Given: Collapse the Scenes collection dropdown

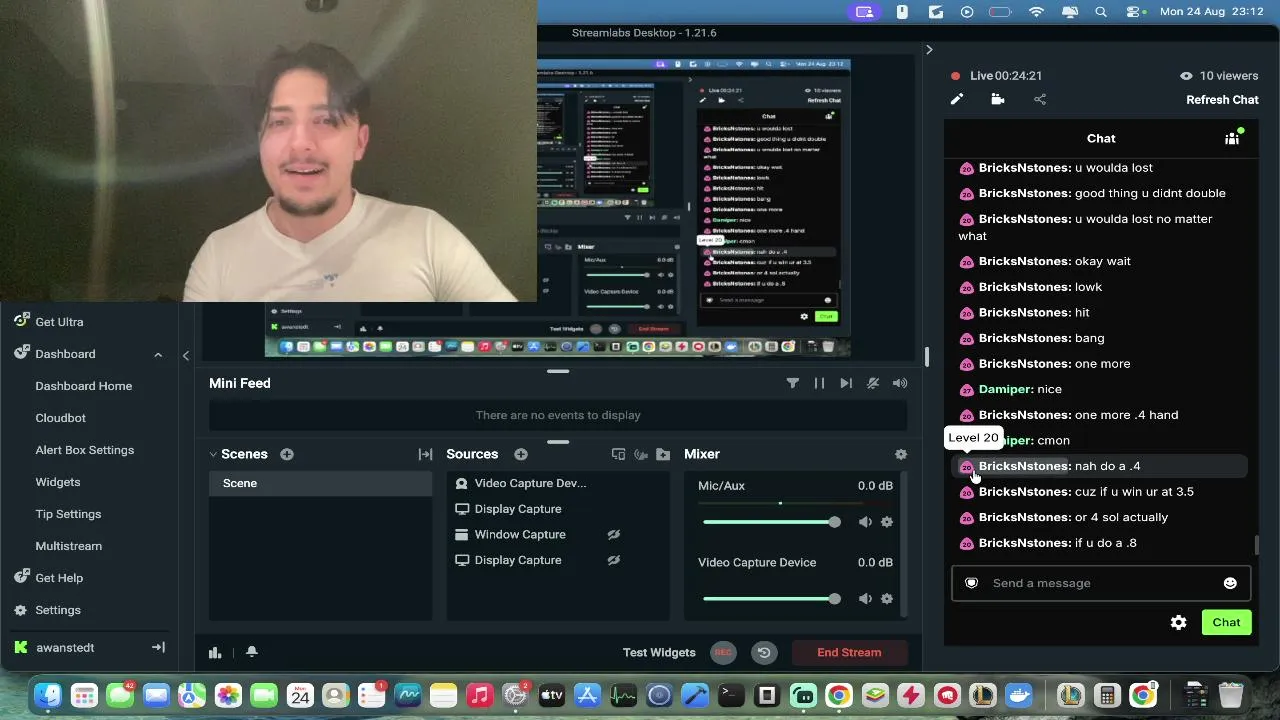Looking at the screenshot, I should (x=213, y=454).
